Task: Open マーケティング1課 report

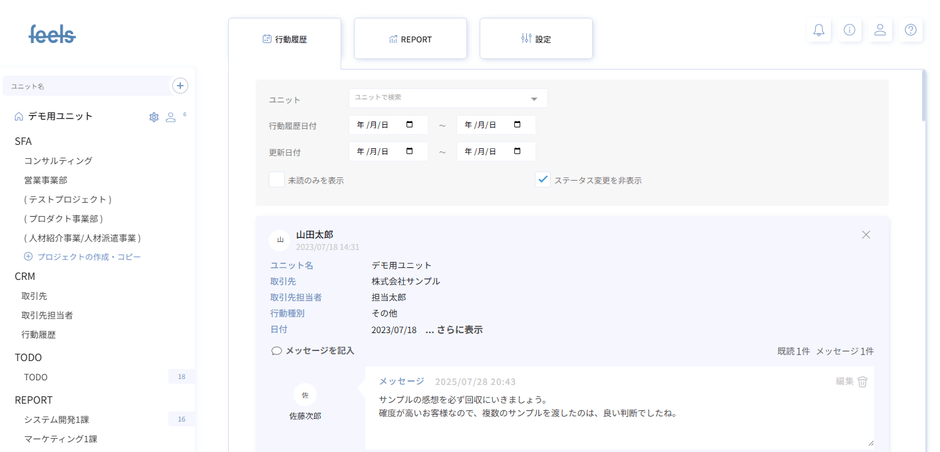Action: pos(61,439)
